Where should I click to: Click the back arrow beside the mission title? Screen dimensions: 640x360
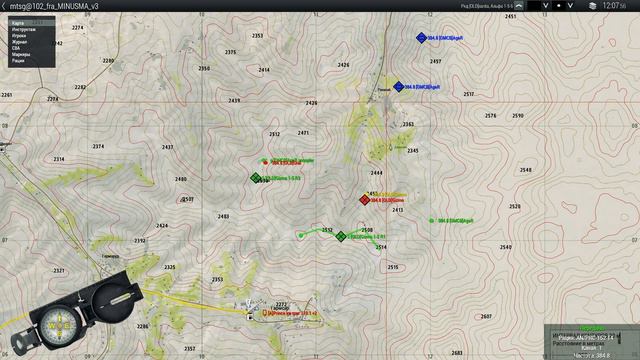pos(4,6)
